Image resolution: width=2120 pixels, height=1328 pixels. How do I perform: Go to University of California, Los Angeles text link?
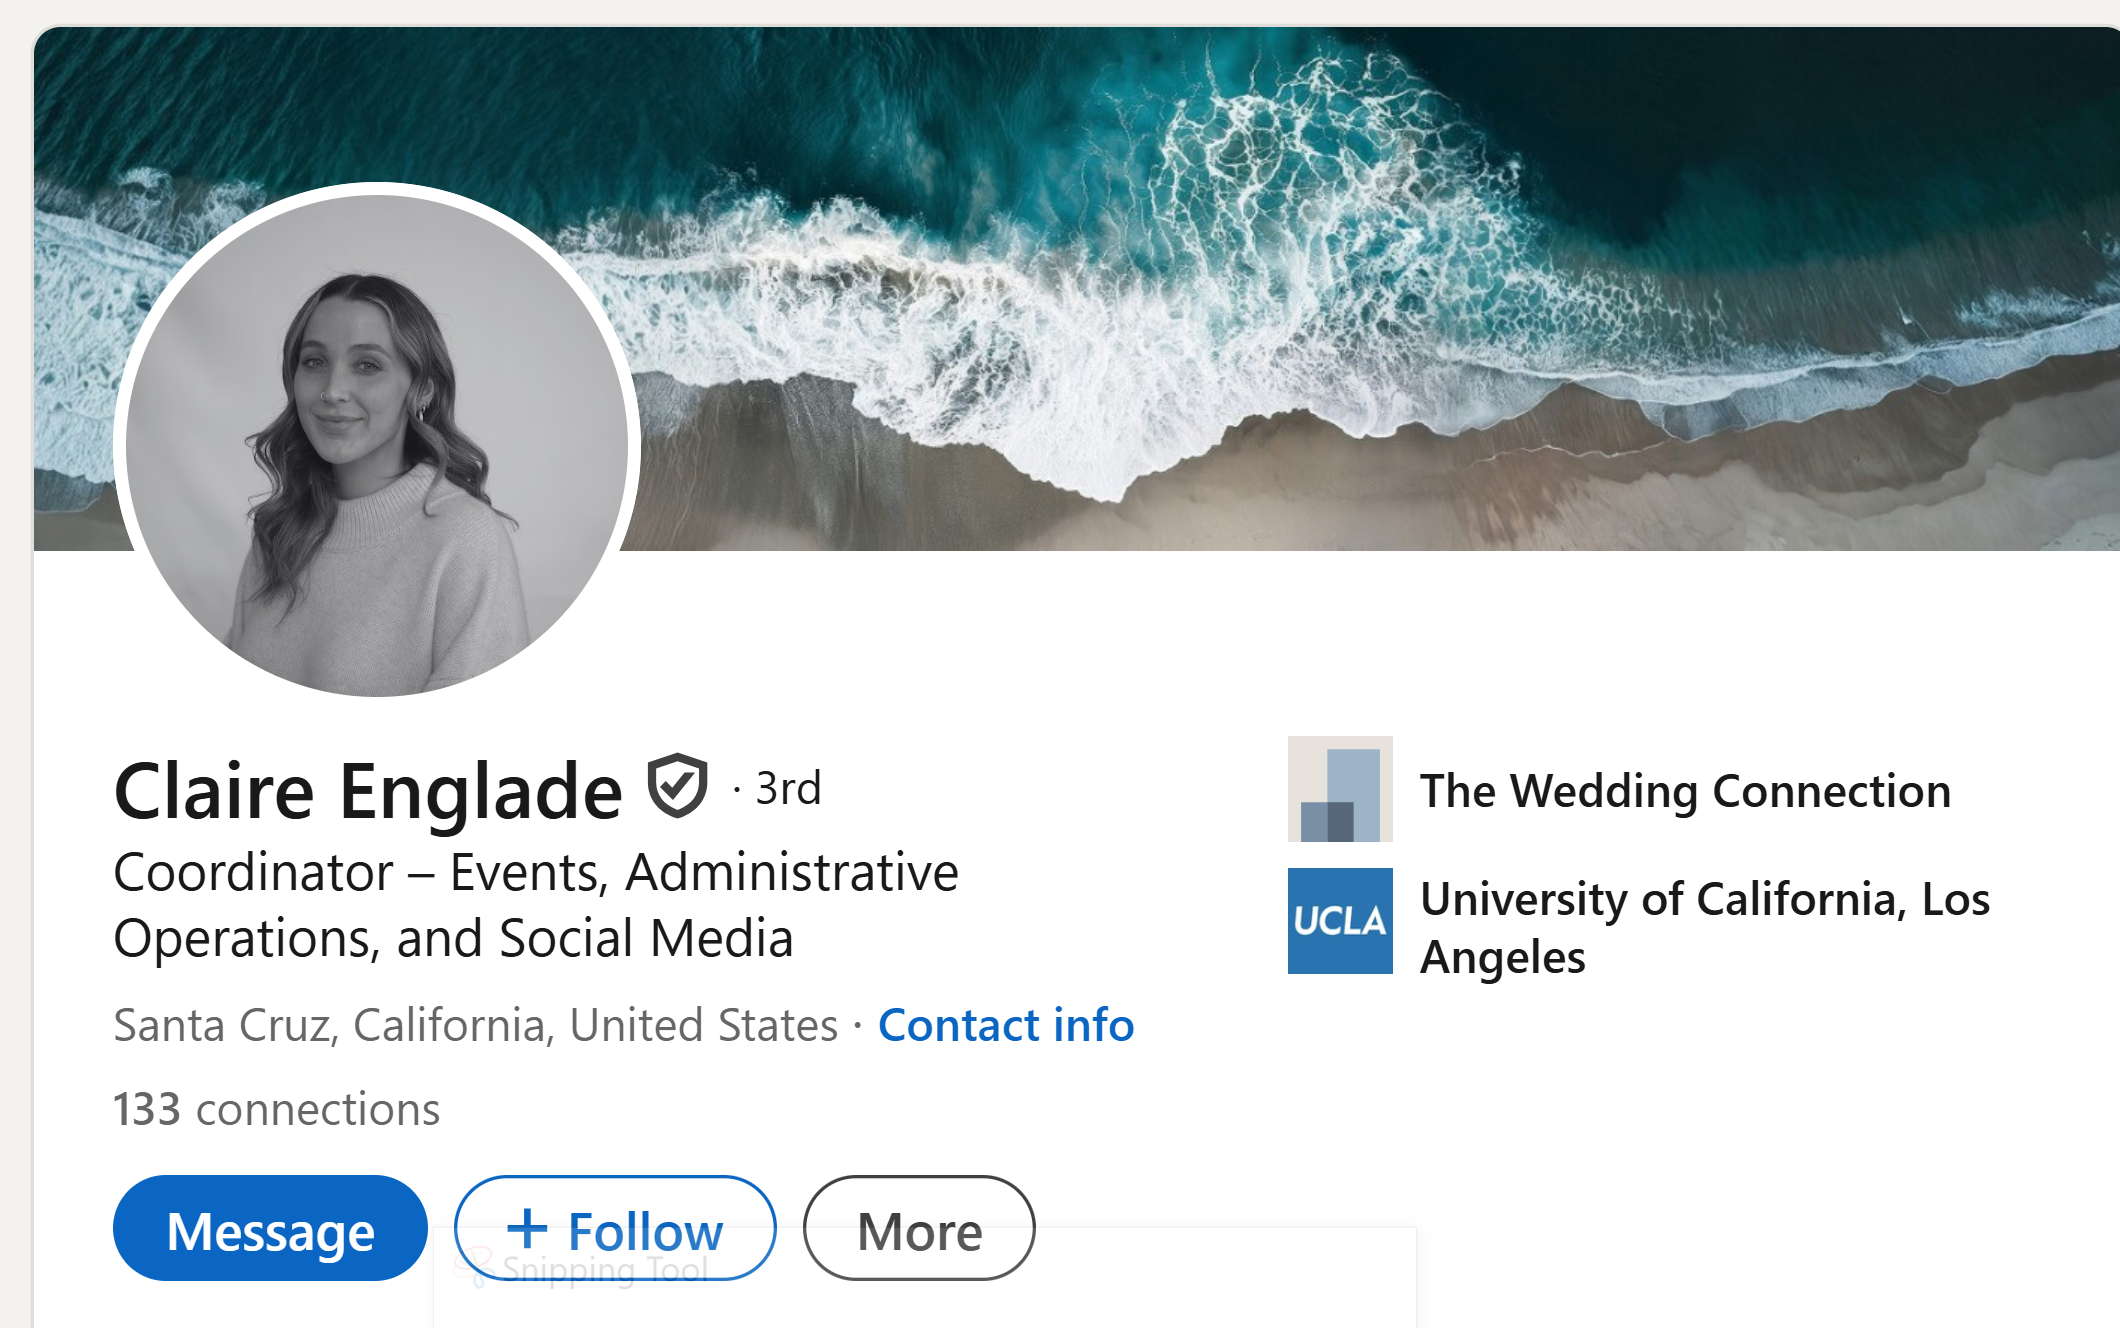[1704, 899]
